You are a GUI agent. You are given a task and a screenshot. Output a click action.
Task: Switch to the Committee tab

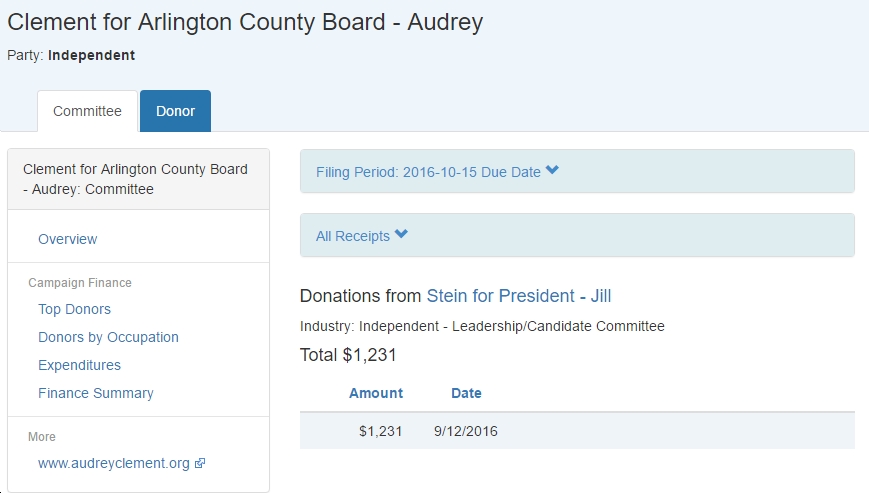point(88,111)
